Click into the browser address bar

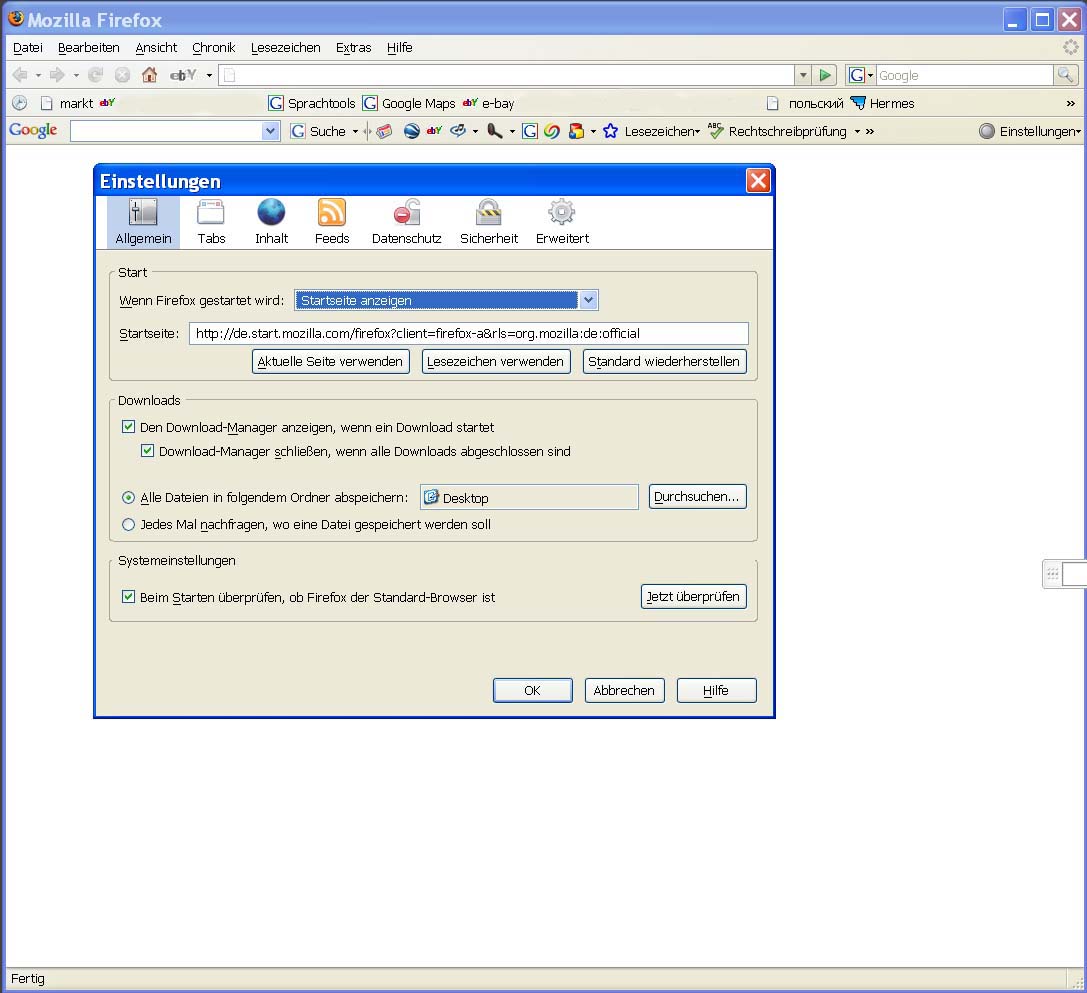point(507,75)
